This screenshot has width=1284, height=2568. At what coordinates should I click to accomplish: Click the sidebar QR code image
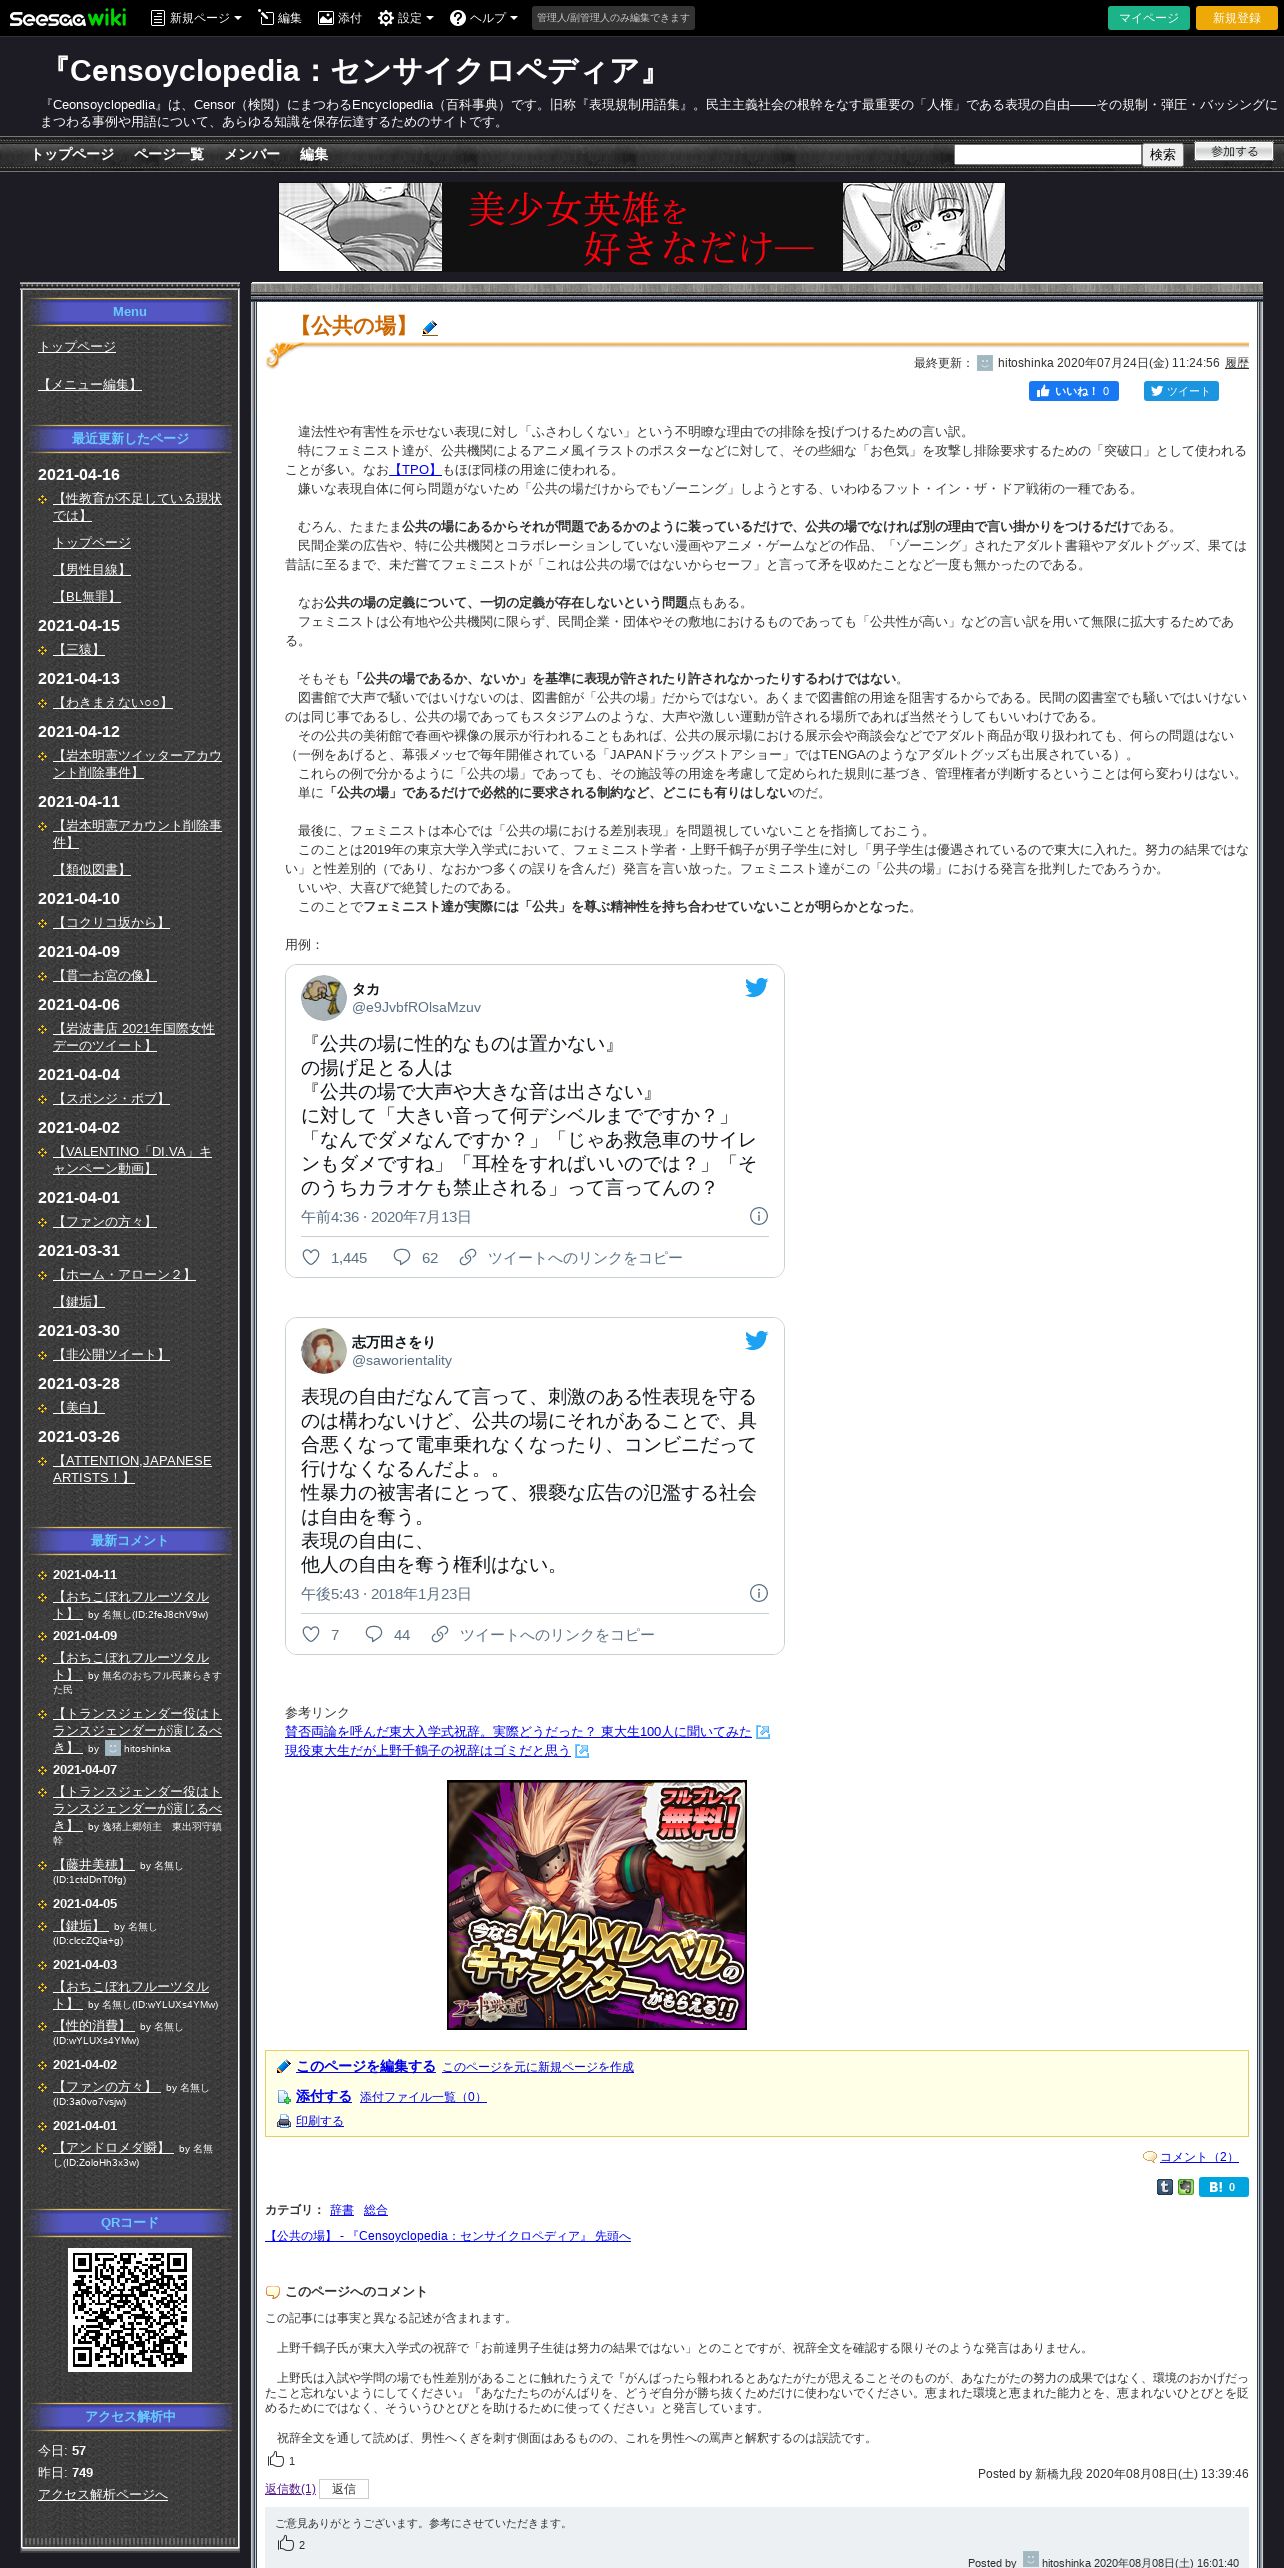coord(130,2310)
